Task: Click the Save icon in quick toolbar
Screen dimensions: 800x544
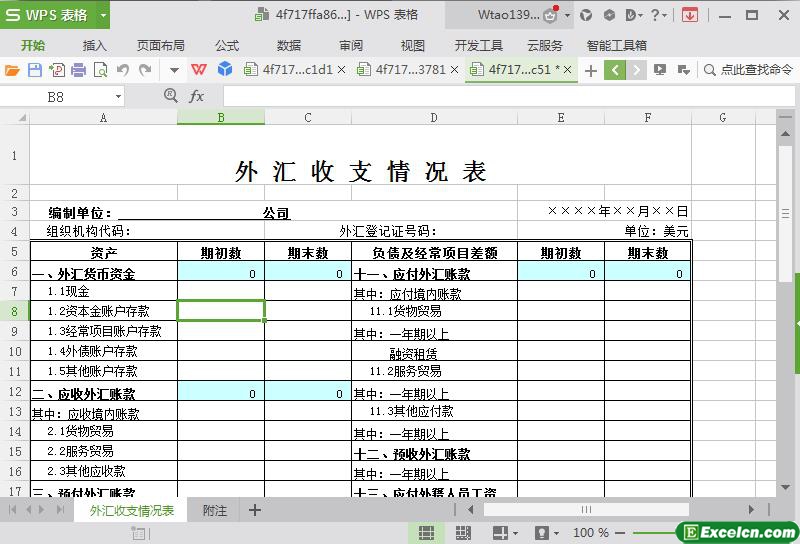Action: [34, 70]
